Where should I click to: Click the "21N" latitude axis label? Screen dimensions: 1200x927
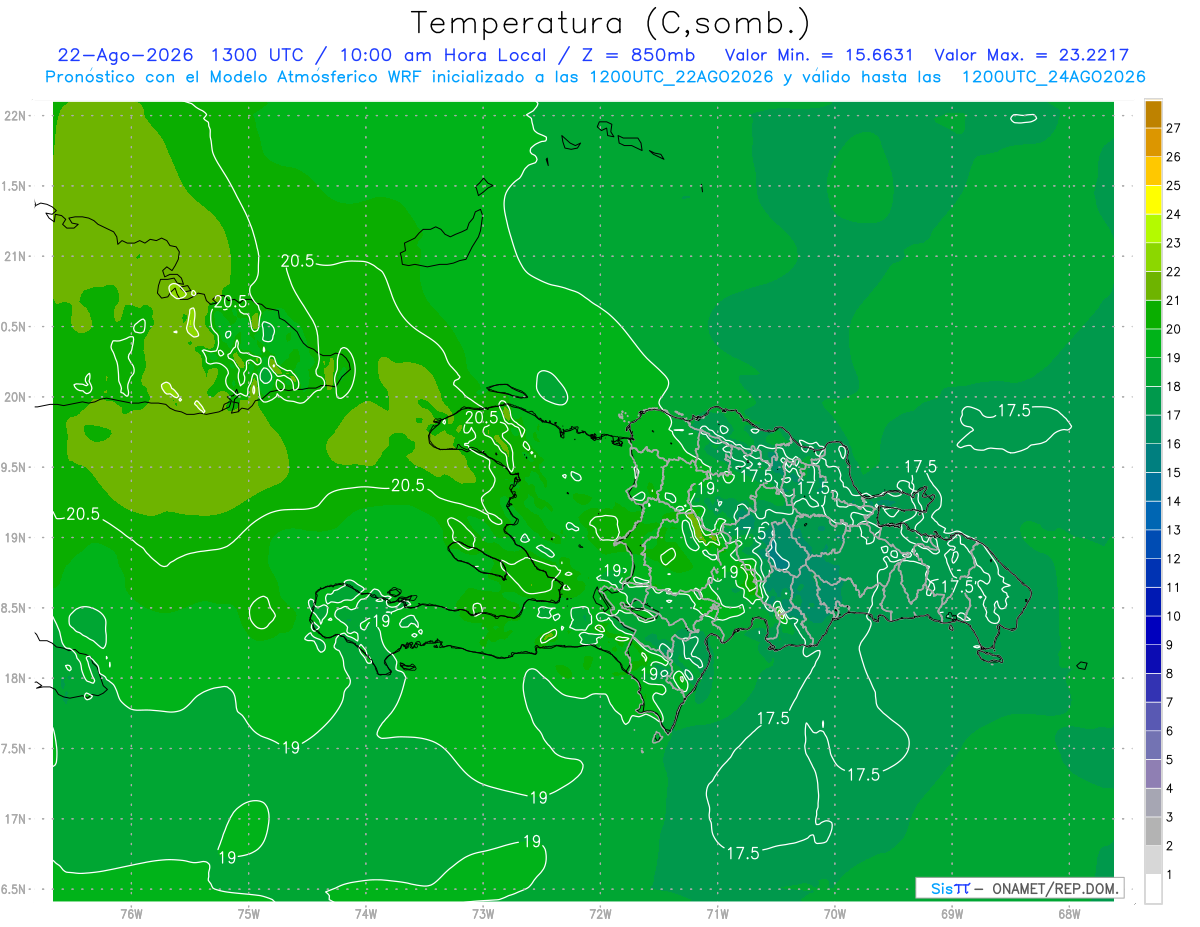click(17, 257)
